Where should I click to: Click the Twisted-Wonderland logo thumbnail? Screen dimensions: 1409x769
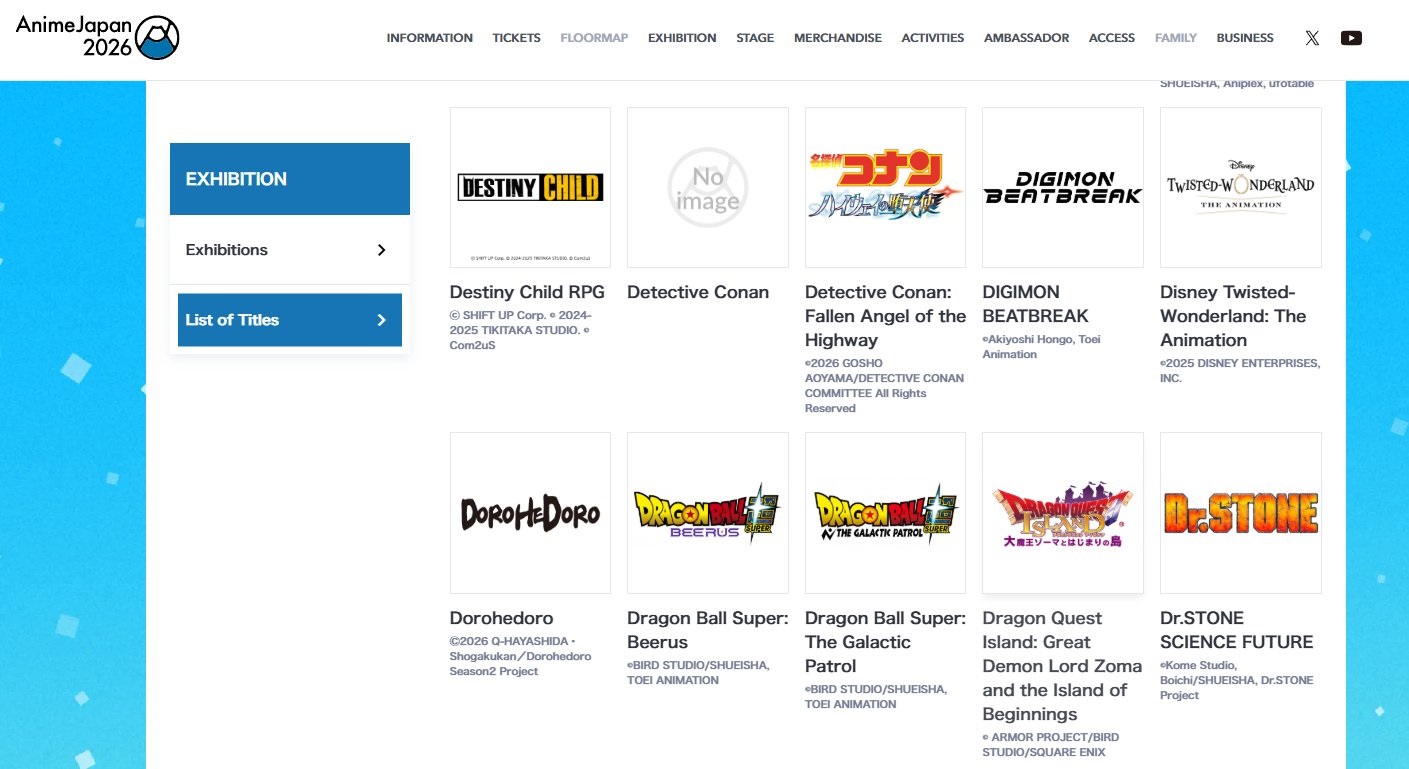pos(1240,187)
